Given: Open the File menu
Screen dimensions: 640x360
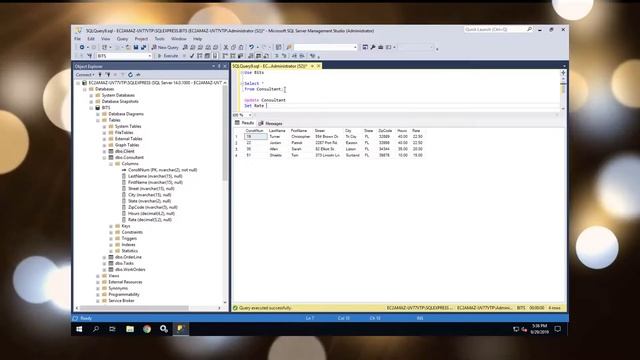Looking at the screenshot, I should 78,39.
